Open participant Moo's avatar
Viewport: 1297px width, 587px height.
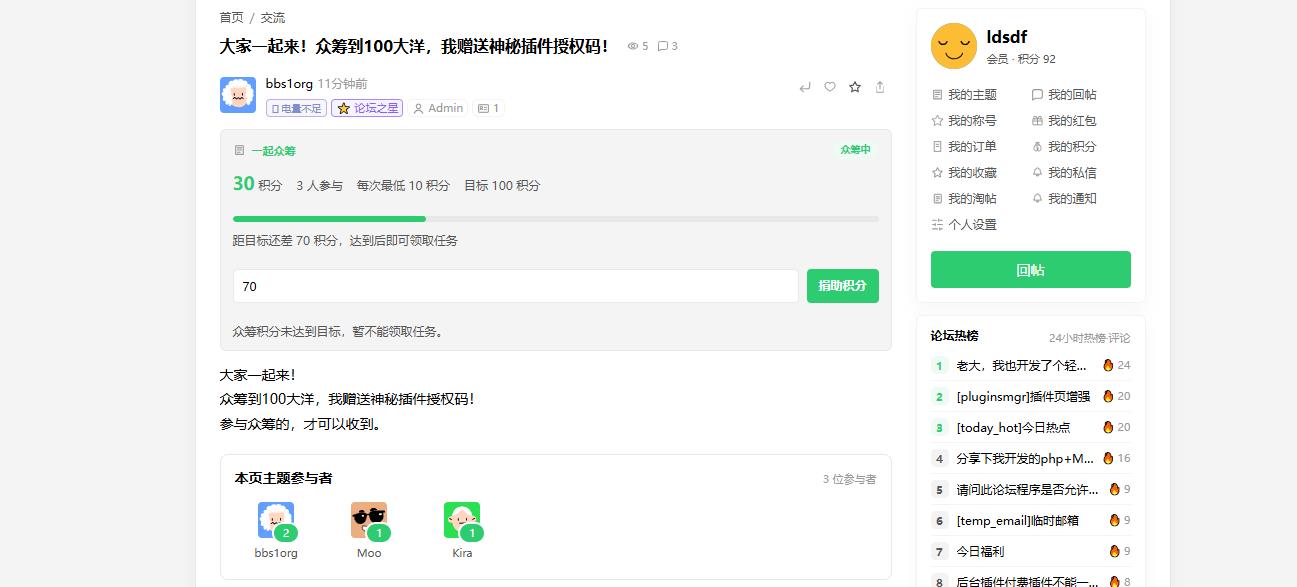(x=369, y=520)
